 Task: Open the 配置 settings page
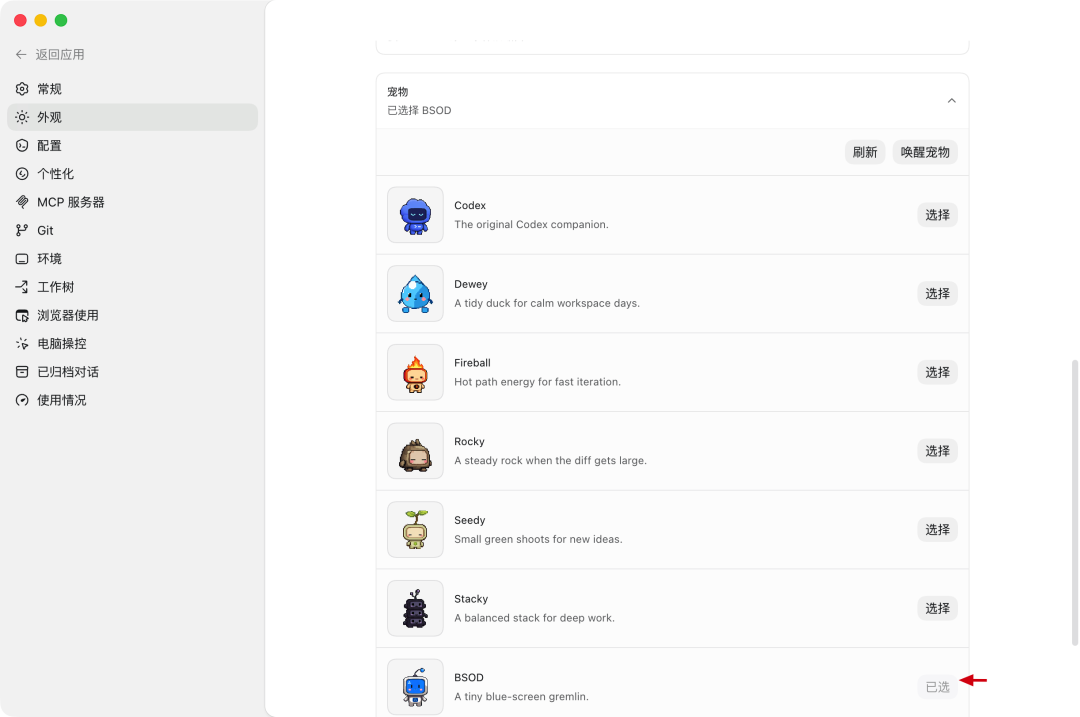132,145
